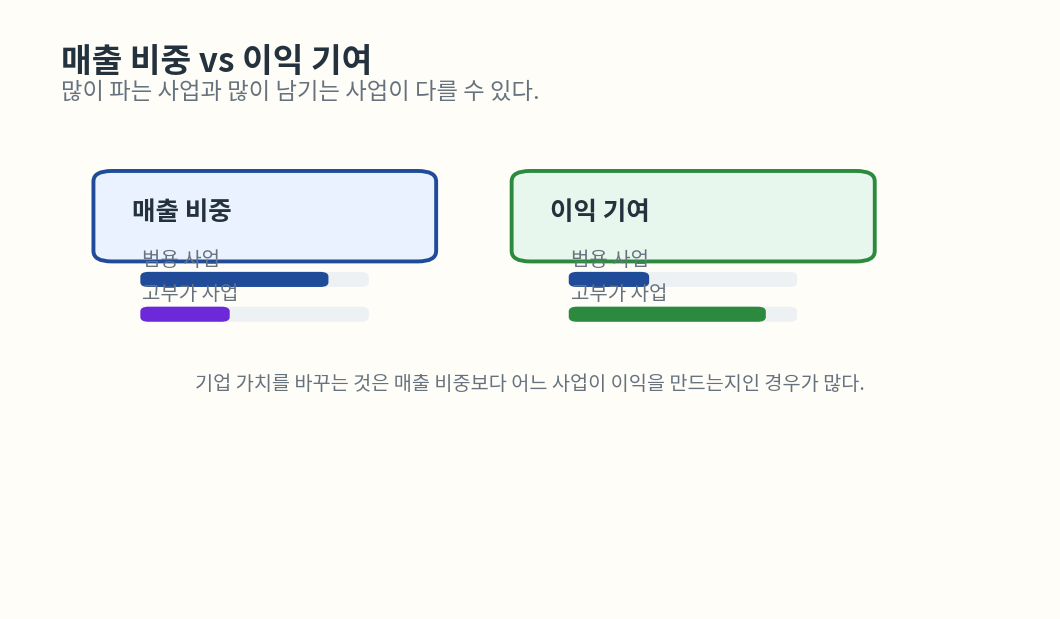This screenshot has height=619, width=1060.
Task: Click the footer sentence starting with 기업 가치를
Action: [529, 383]
